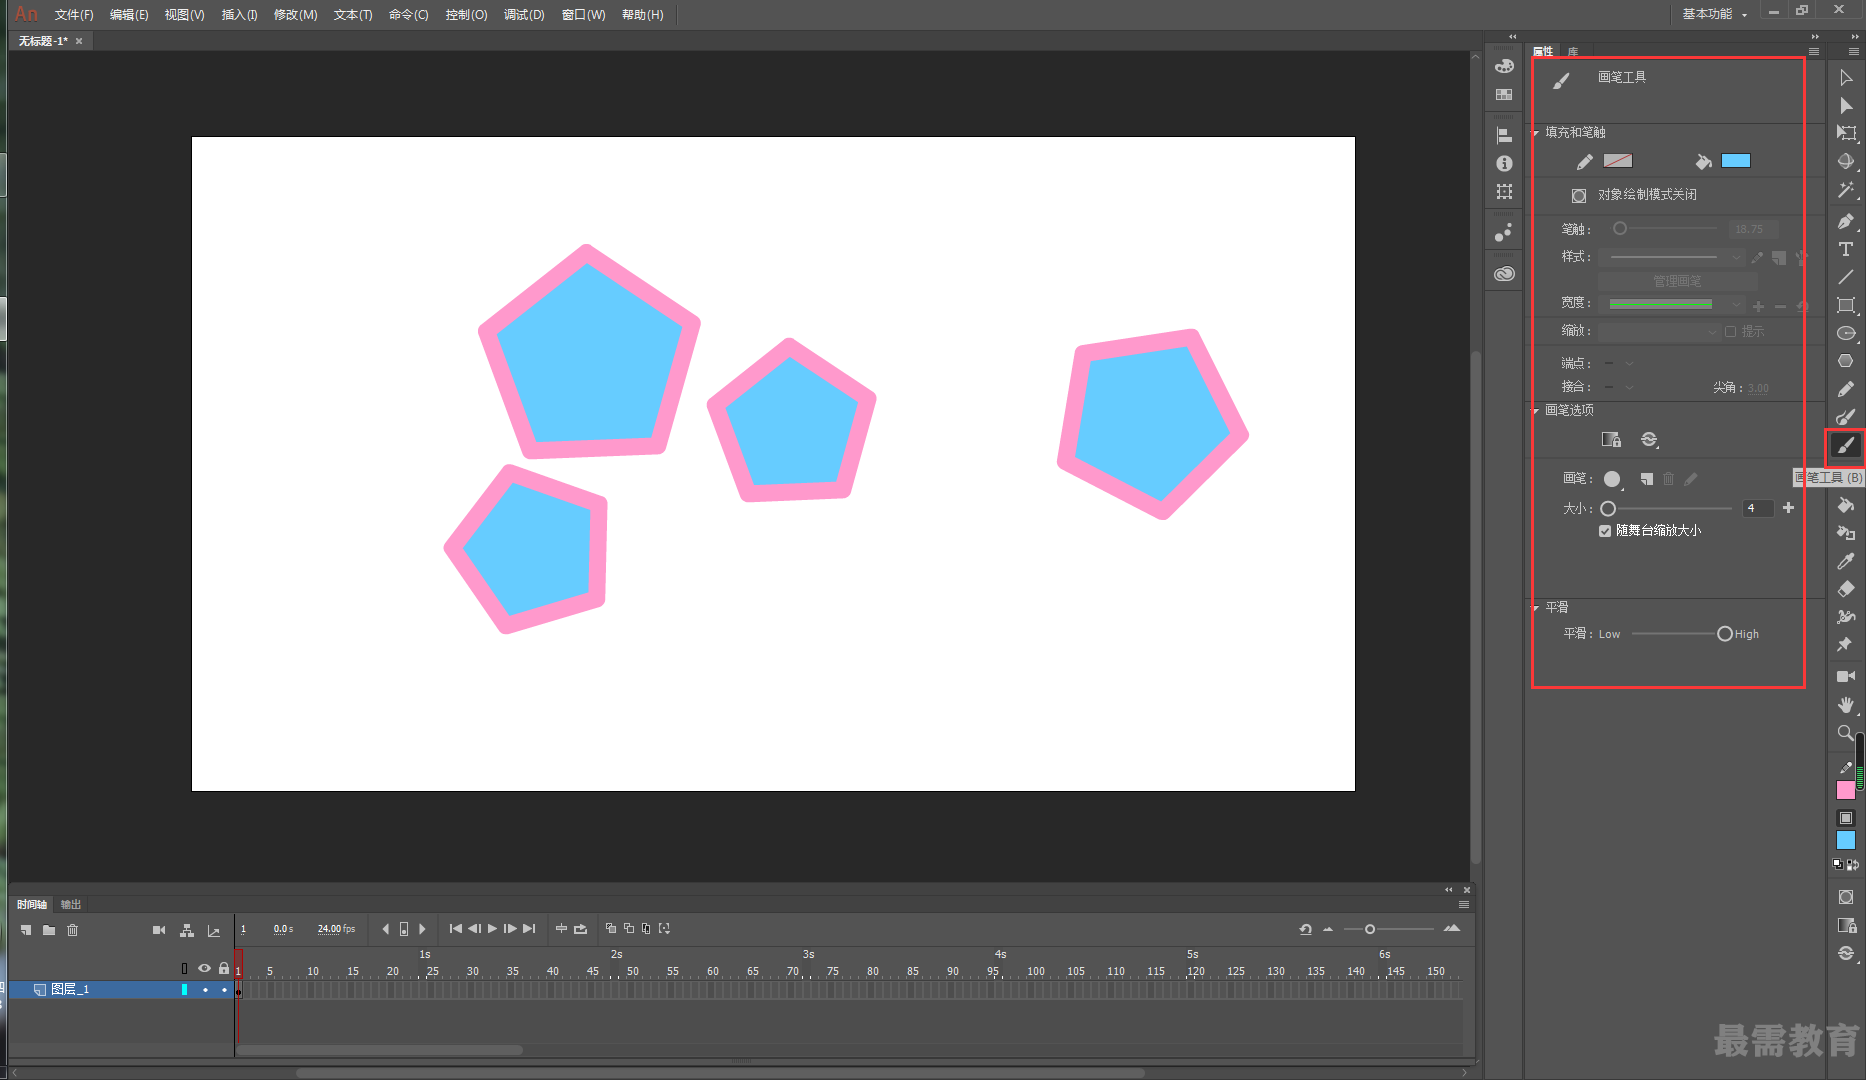This screenshot has height=1080, width=1866.
Task: Open the 修改(M) menu
Action: click(x=295, y=15)
